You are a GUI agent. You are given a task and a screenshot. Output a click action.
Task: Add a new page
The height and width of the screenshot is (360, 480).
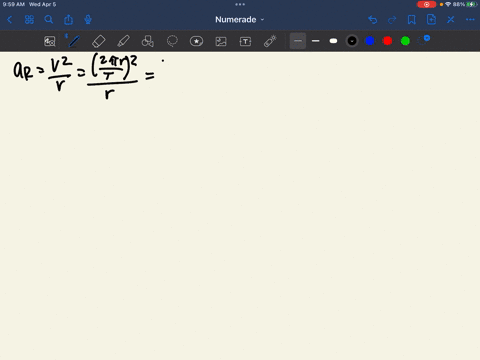coord(431,20)
